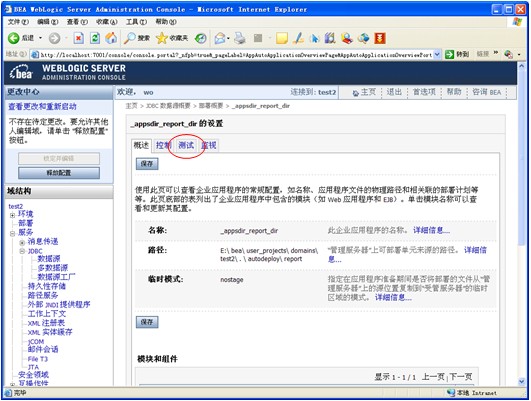Viewport: 531px width, 401px height.
Task: Click JDBC 数据源概要 in the breadcrumb
Action: pos(168,106)
